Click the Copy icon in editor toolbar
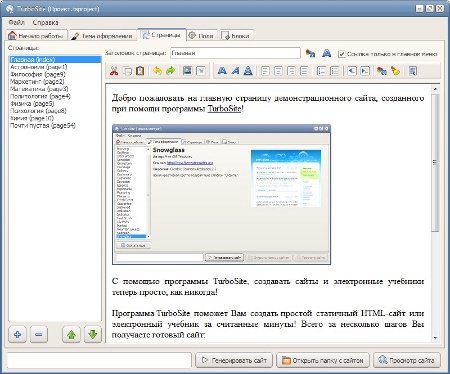Screen dimensions: 450x374 (127, 71)
